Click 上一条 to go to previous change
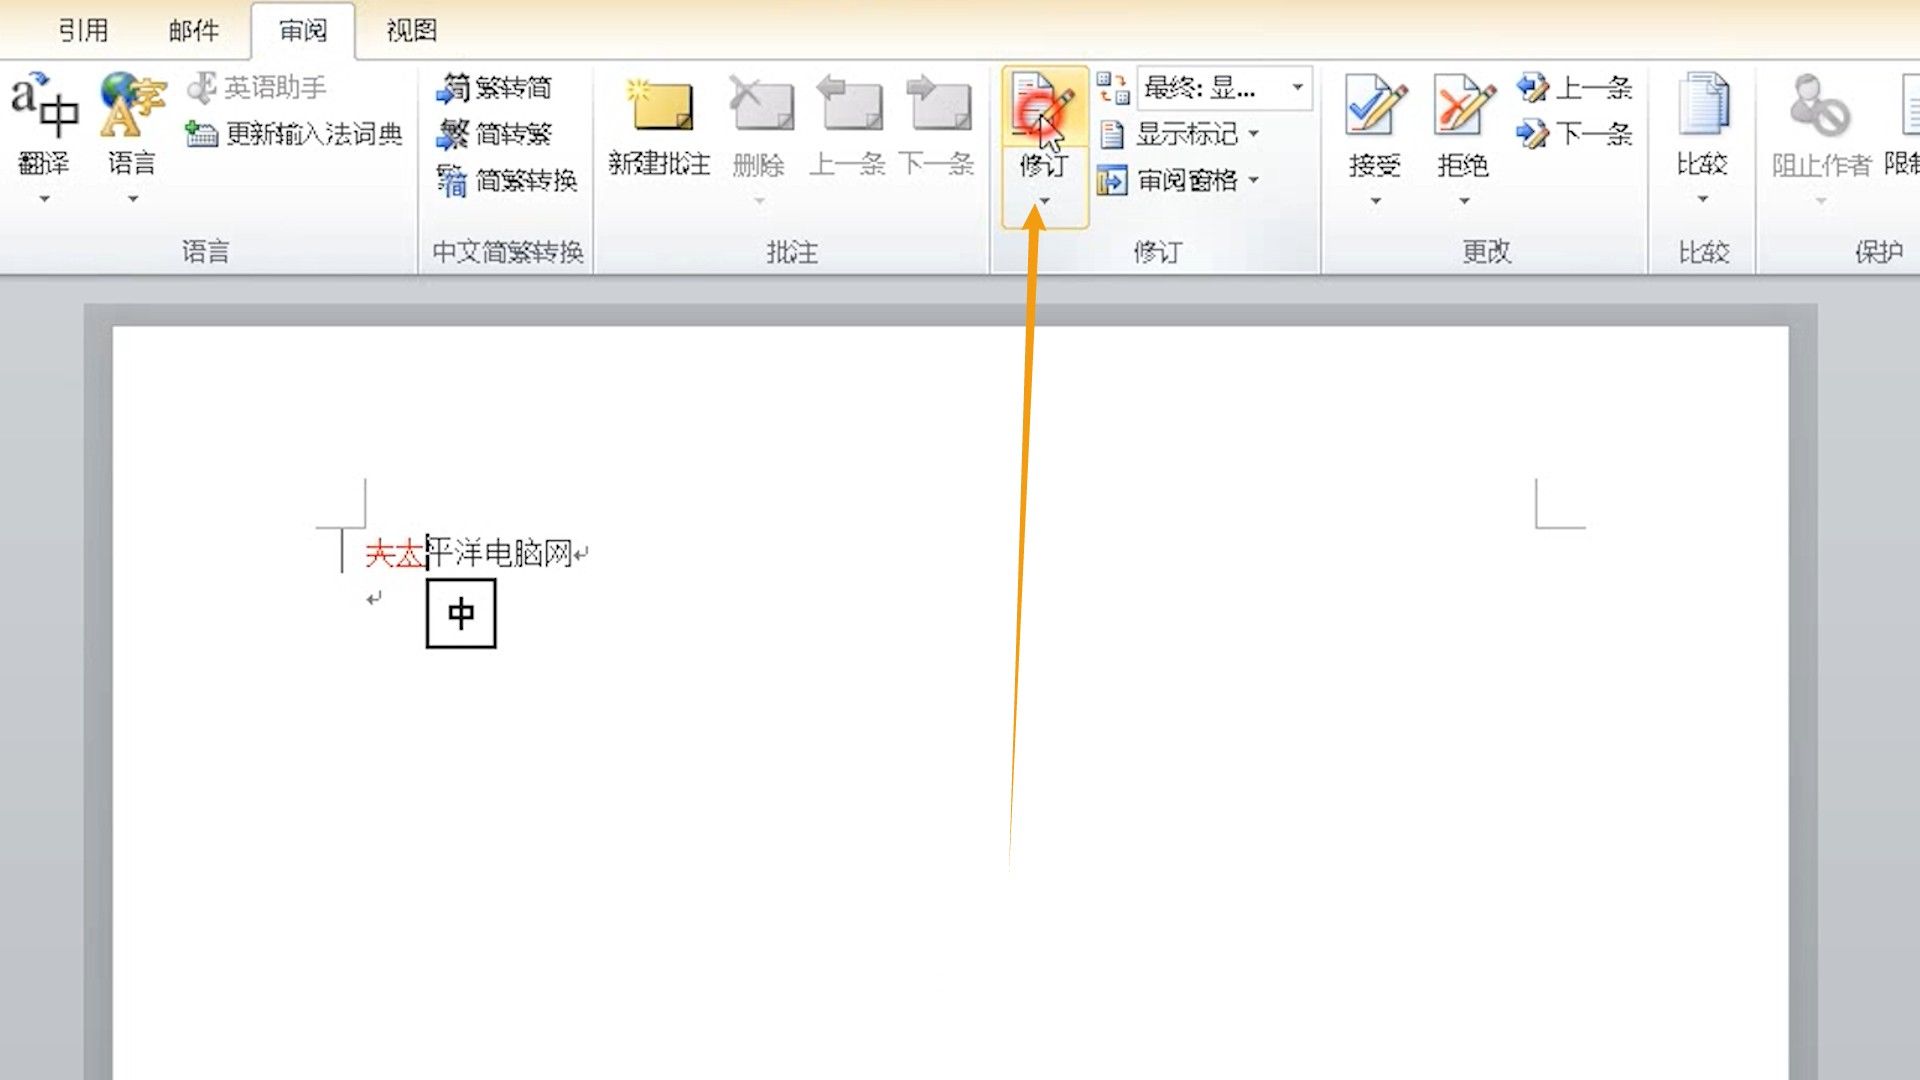This screenshot has width=1920, height=1080. [1575, 88]
